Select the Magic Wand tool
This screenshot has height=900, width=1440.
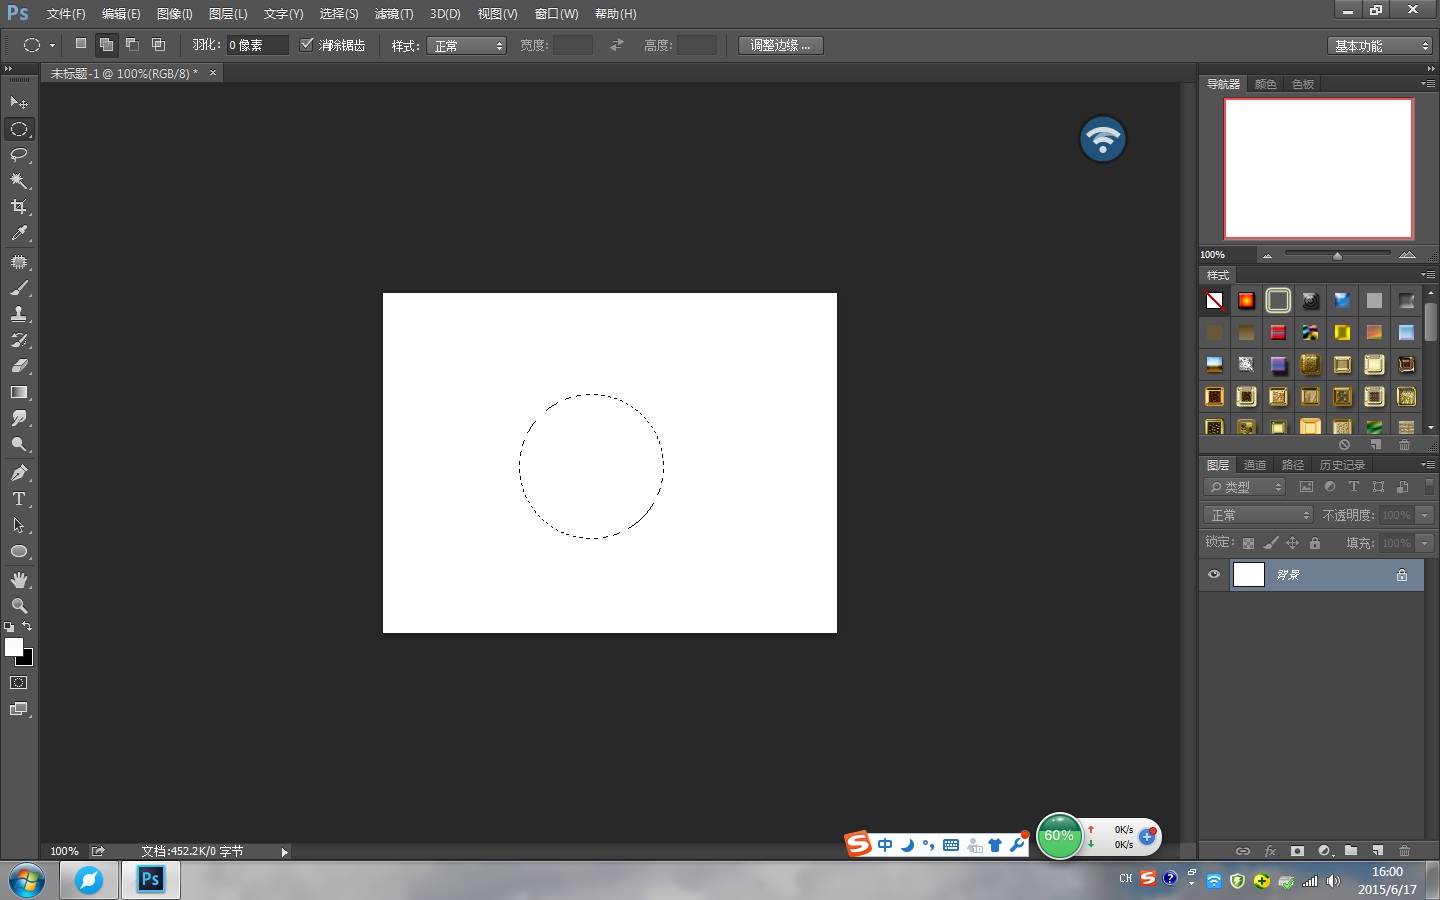(x=19, y=181)
